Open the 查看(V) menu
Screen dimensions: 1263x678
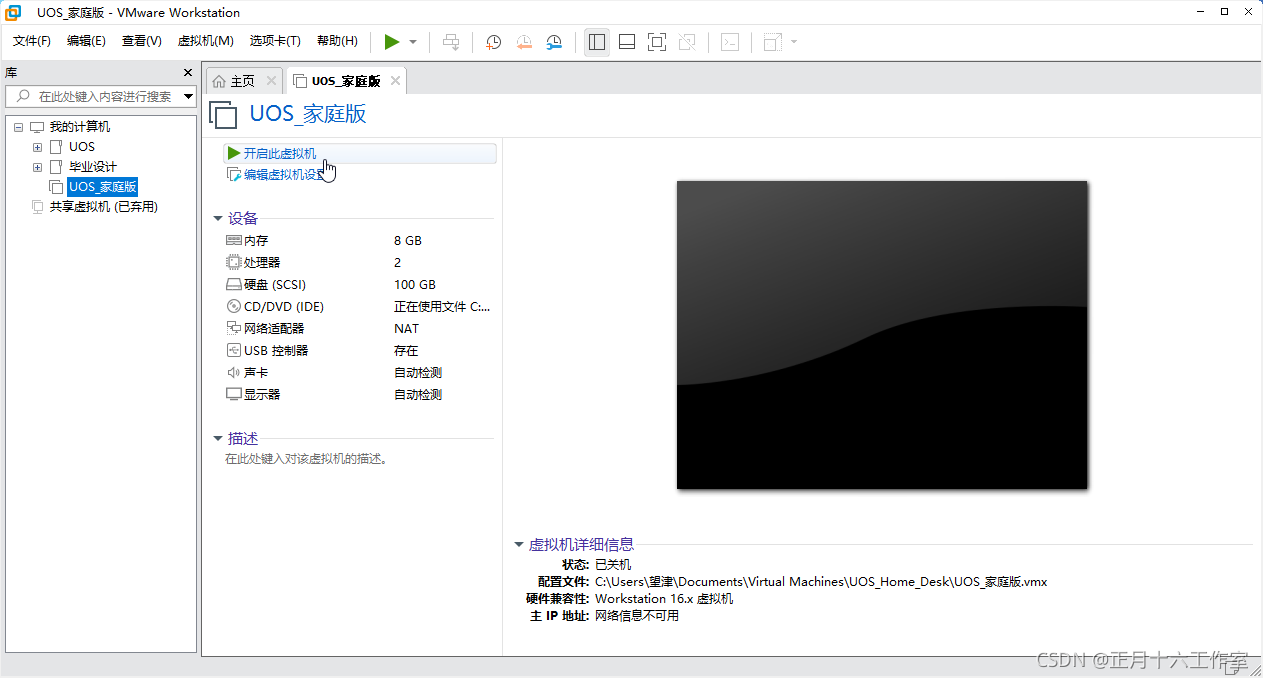click(x=141, y=41)
